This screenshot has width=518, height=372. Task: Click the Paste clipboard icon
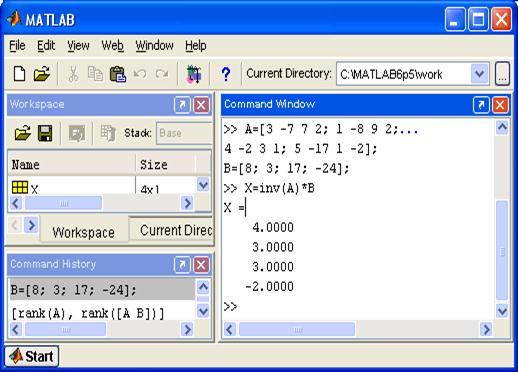pyautogui.click(x=118, y=74)
